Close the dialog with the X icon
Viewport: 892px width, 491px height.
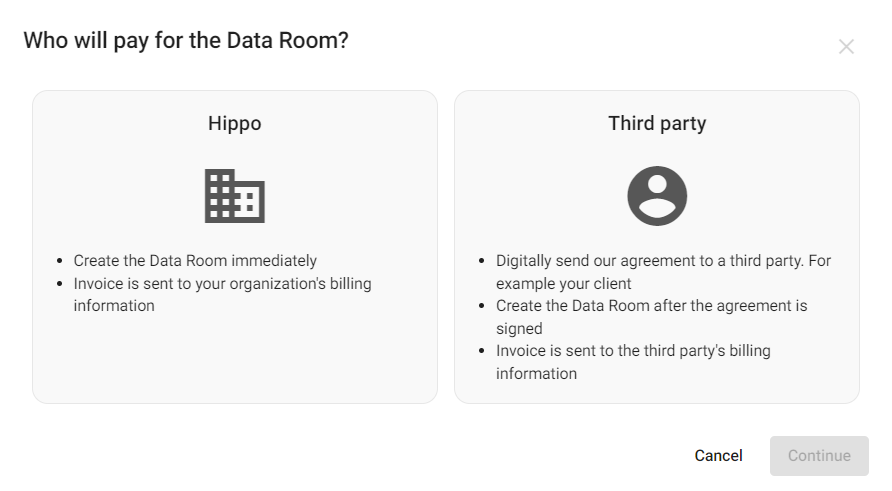[x=846, y=47]
